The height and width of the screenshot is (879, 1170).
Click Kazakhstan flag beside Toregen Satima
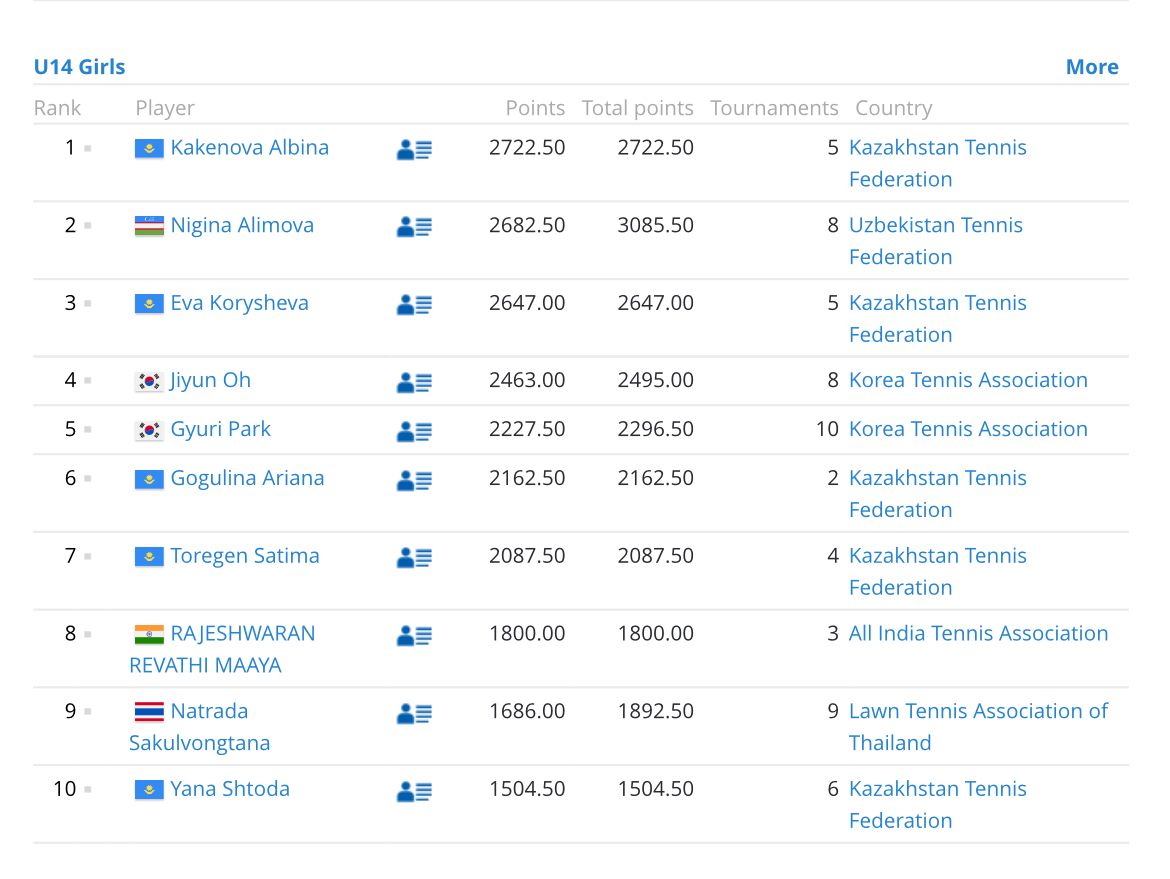click(x=149, y=557)
